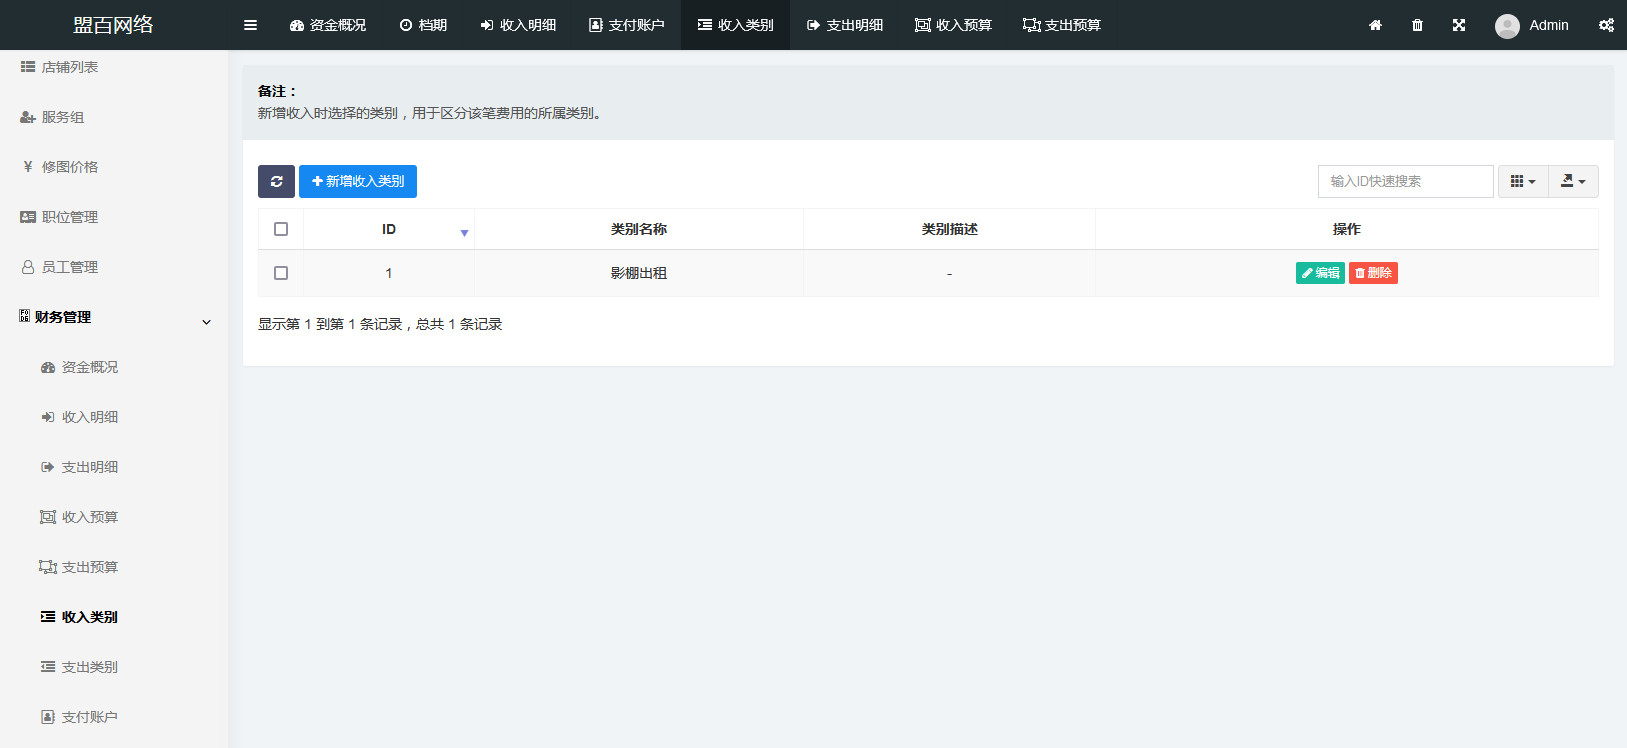Click the ID quick search input field
The image size is (1627, 748).
1405,181
